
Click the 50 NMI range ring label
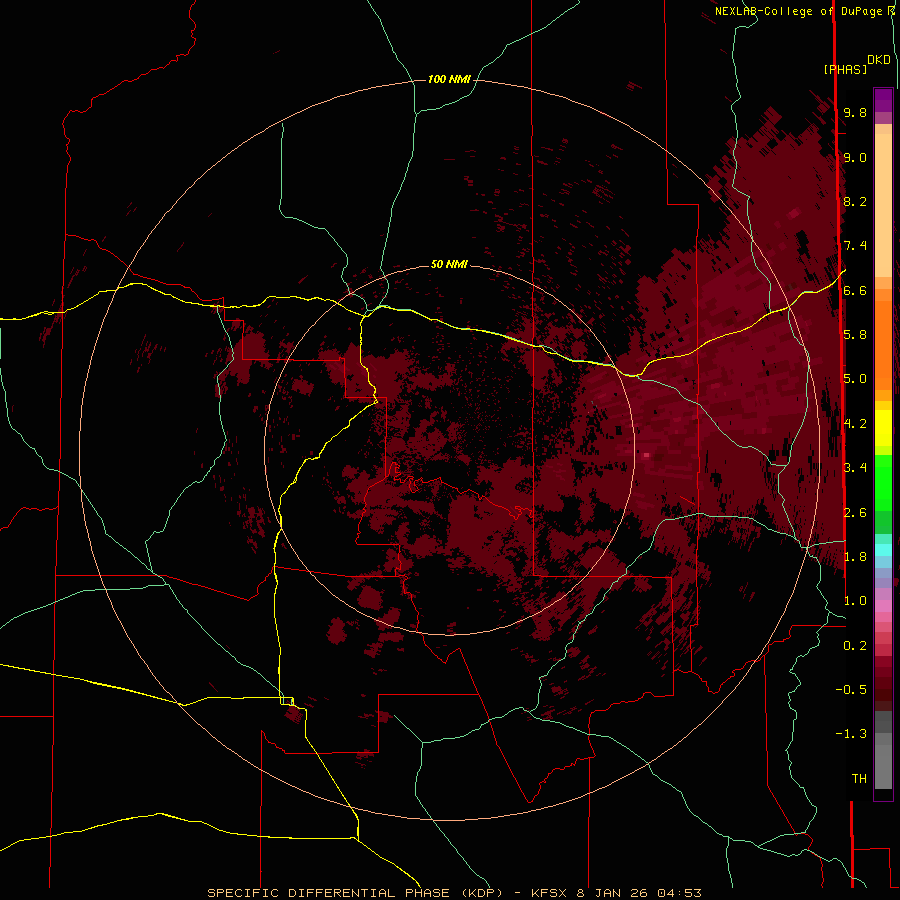tap(449, 264)
